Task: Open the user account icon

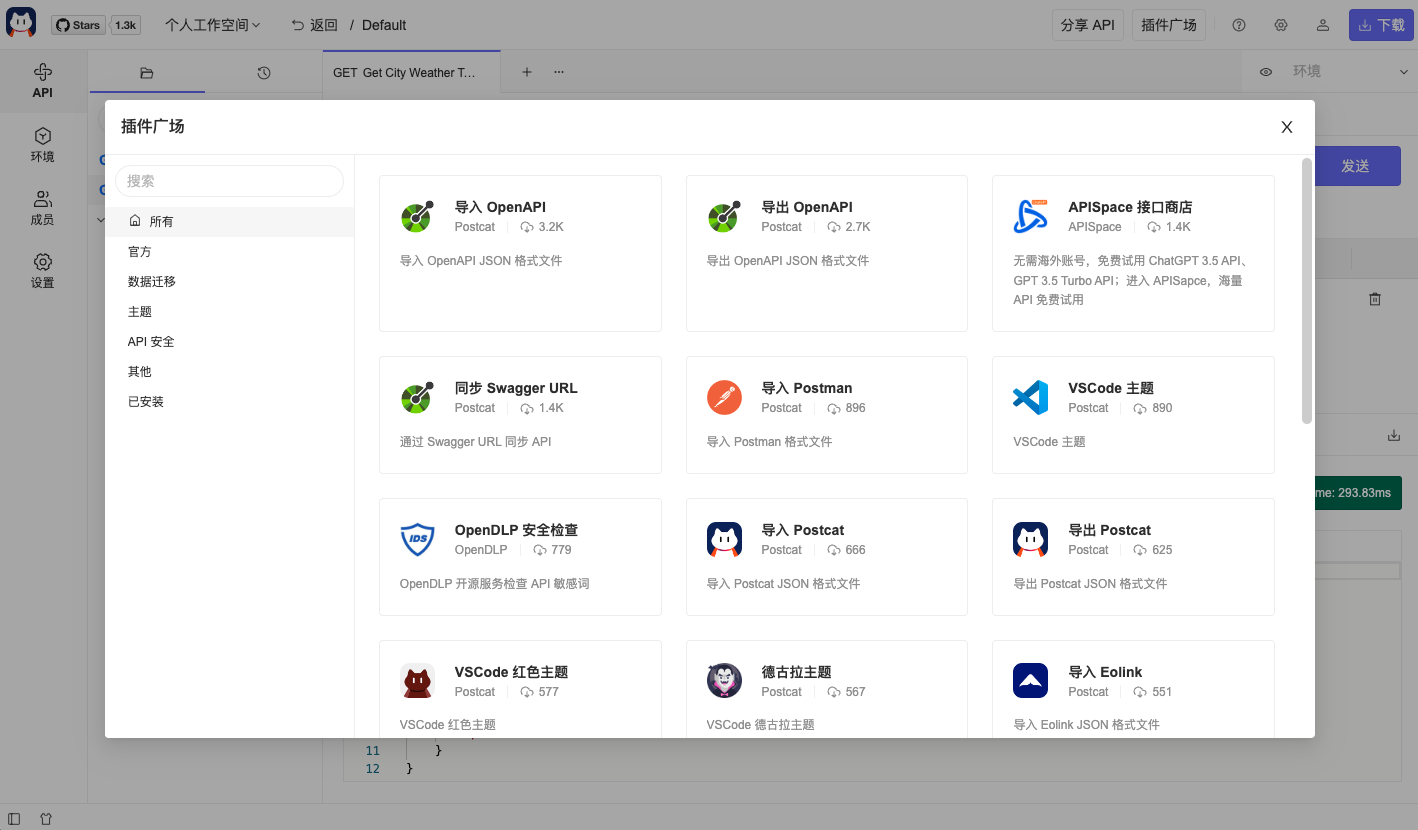Action: pyautogui.click(x=1323, y=25)
